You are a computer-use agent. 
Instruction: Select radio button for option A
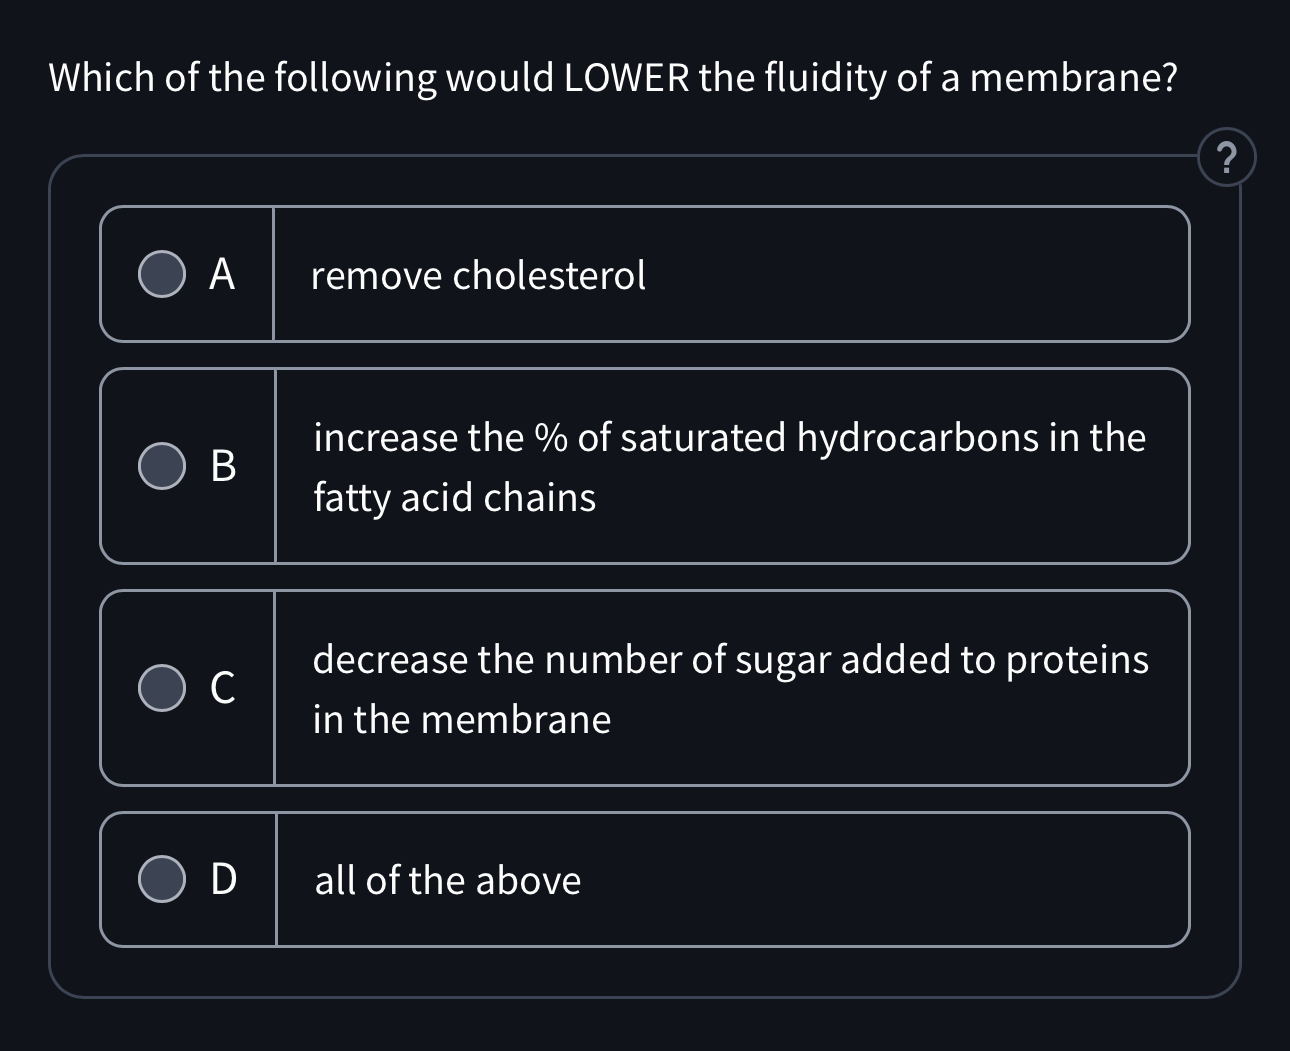(x=162, y=275)
